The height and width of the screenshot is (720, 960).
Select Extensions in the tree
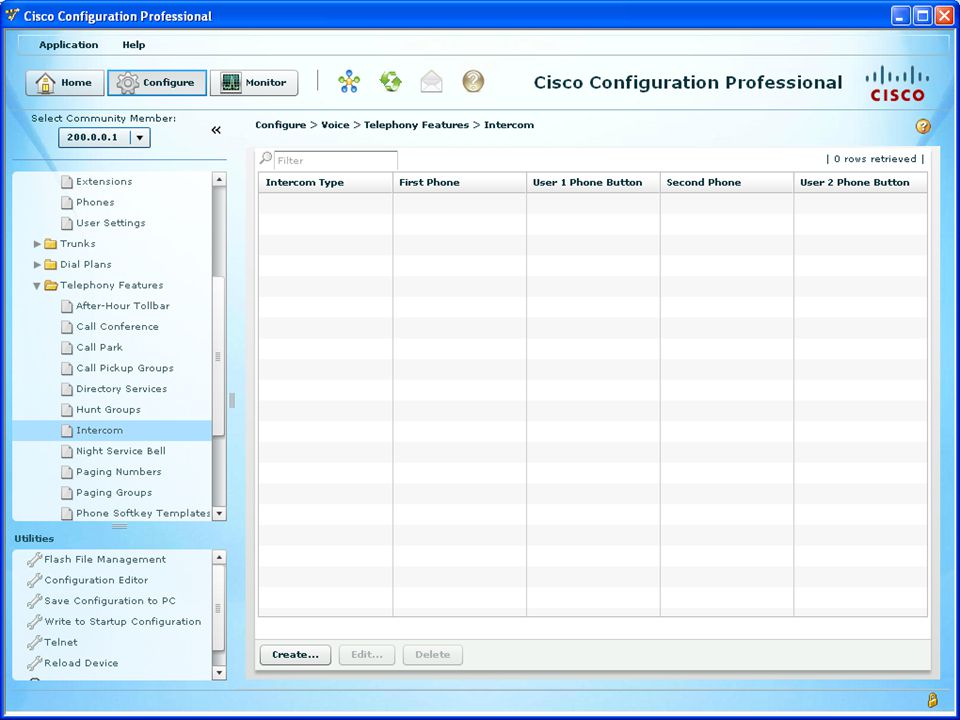pyautogui.click(x=104, y=181)
